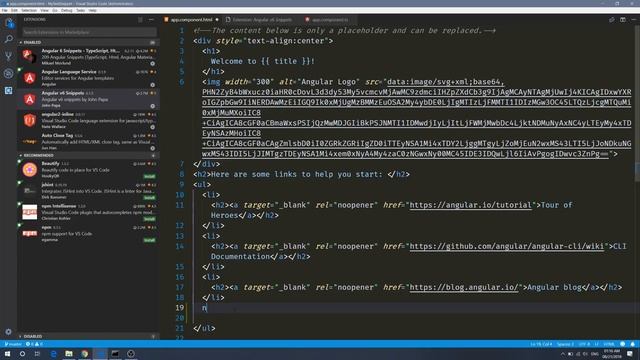Open the Explorer view in the activity bar
The height and width of the screenshot is (360, 640).
click(x=9, y=23)
